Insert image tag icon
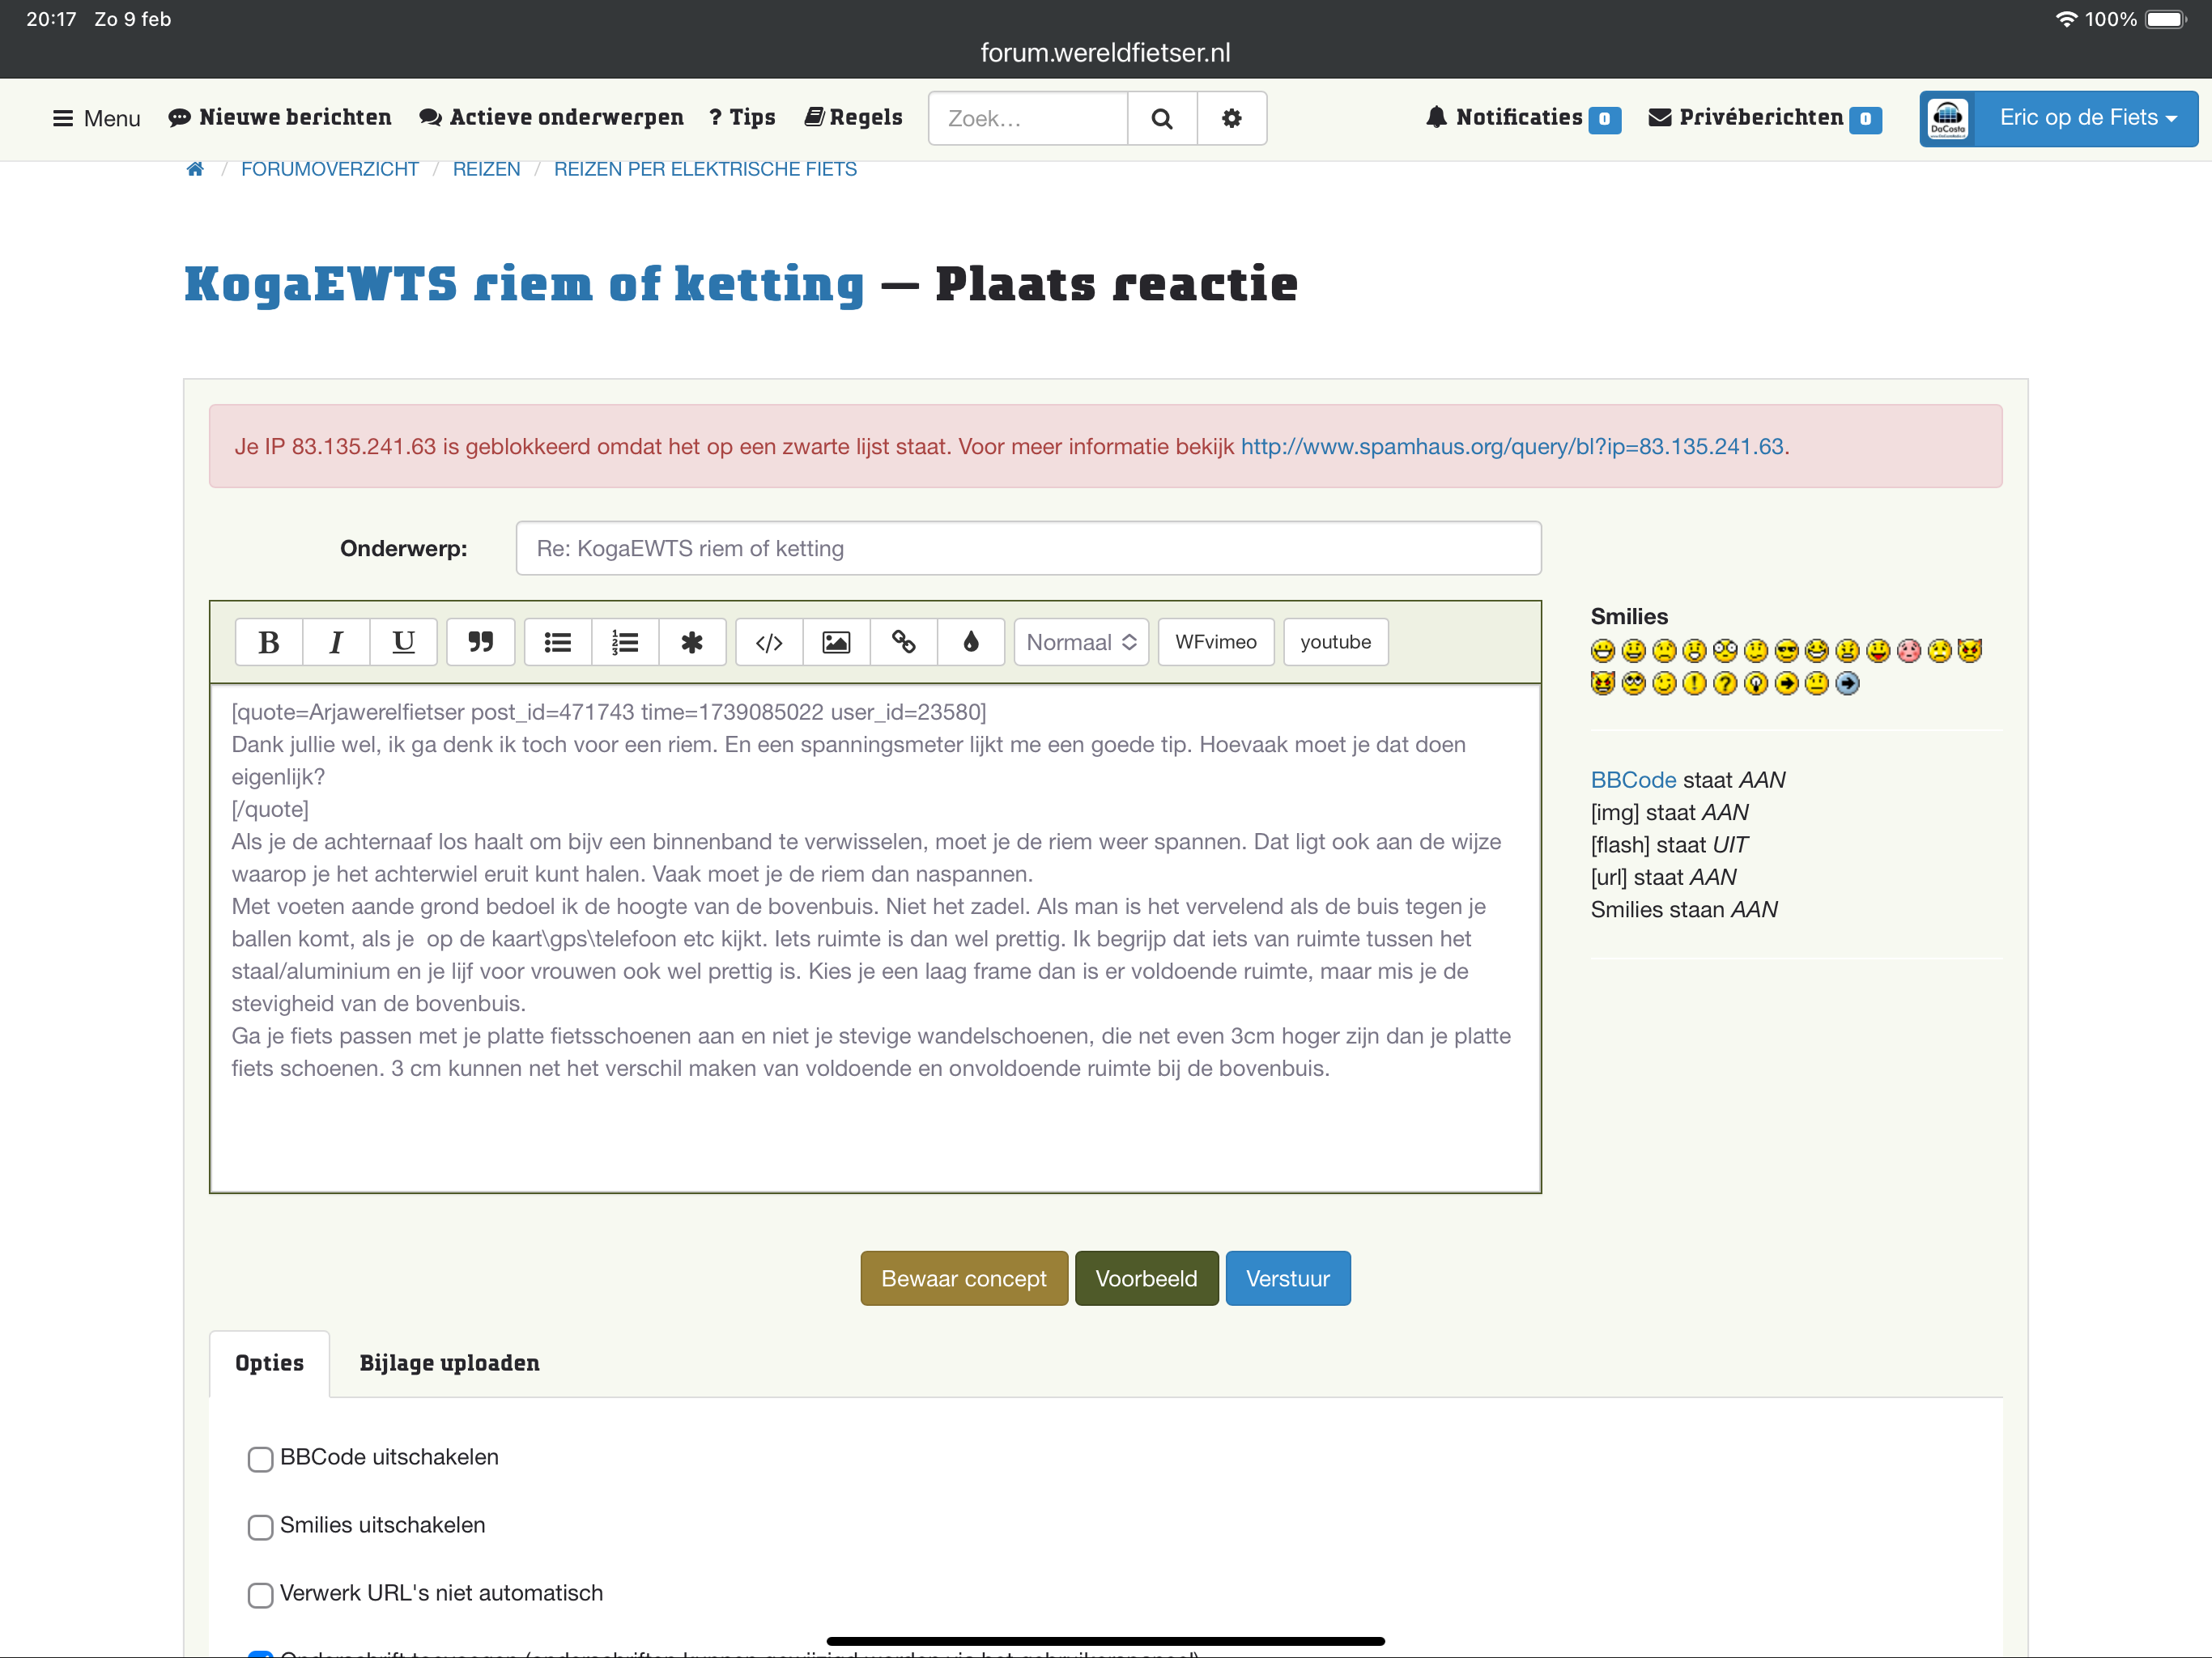The height and width of the screenshot is (1658, 2212). [836, 642]
